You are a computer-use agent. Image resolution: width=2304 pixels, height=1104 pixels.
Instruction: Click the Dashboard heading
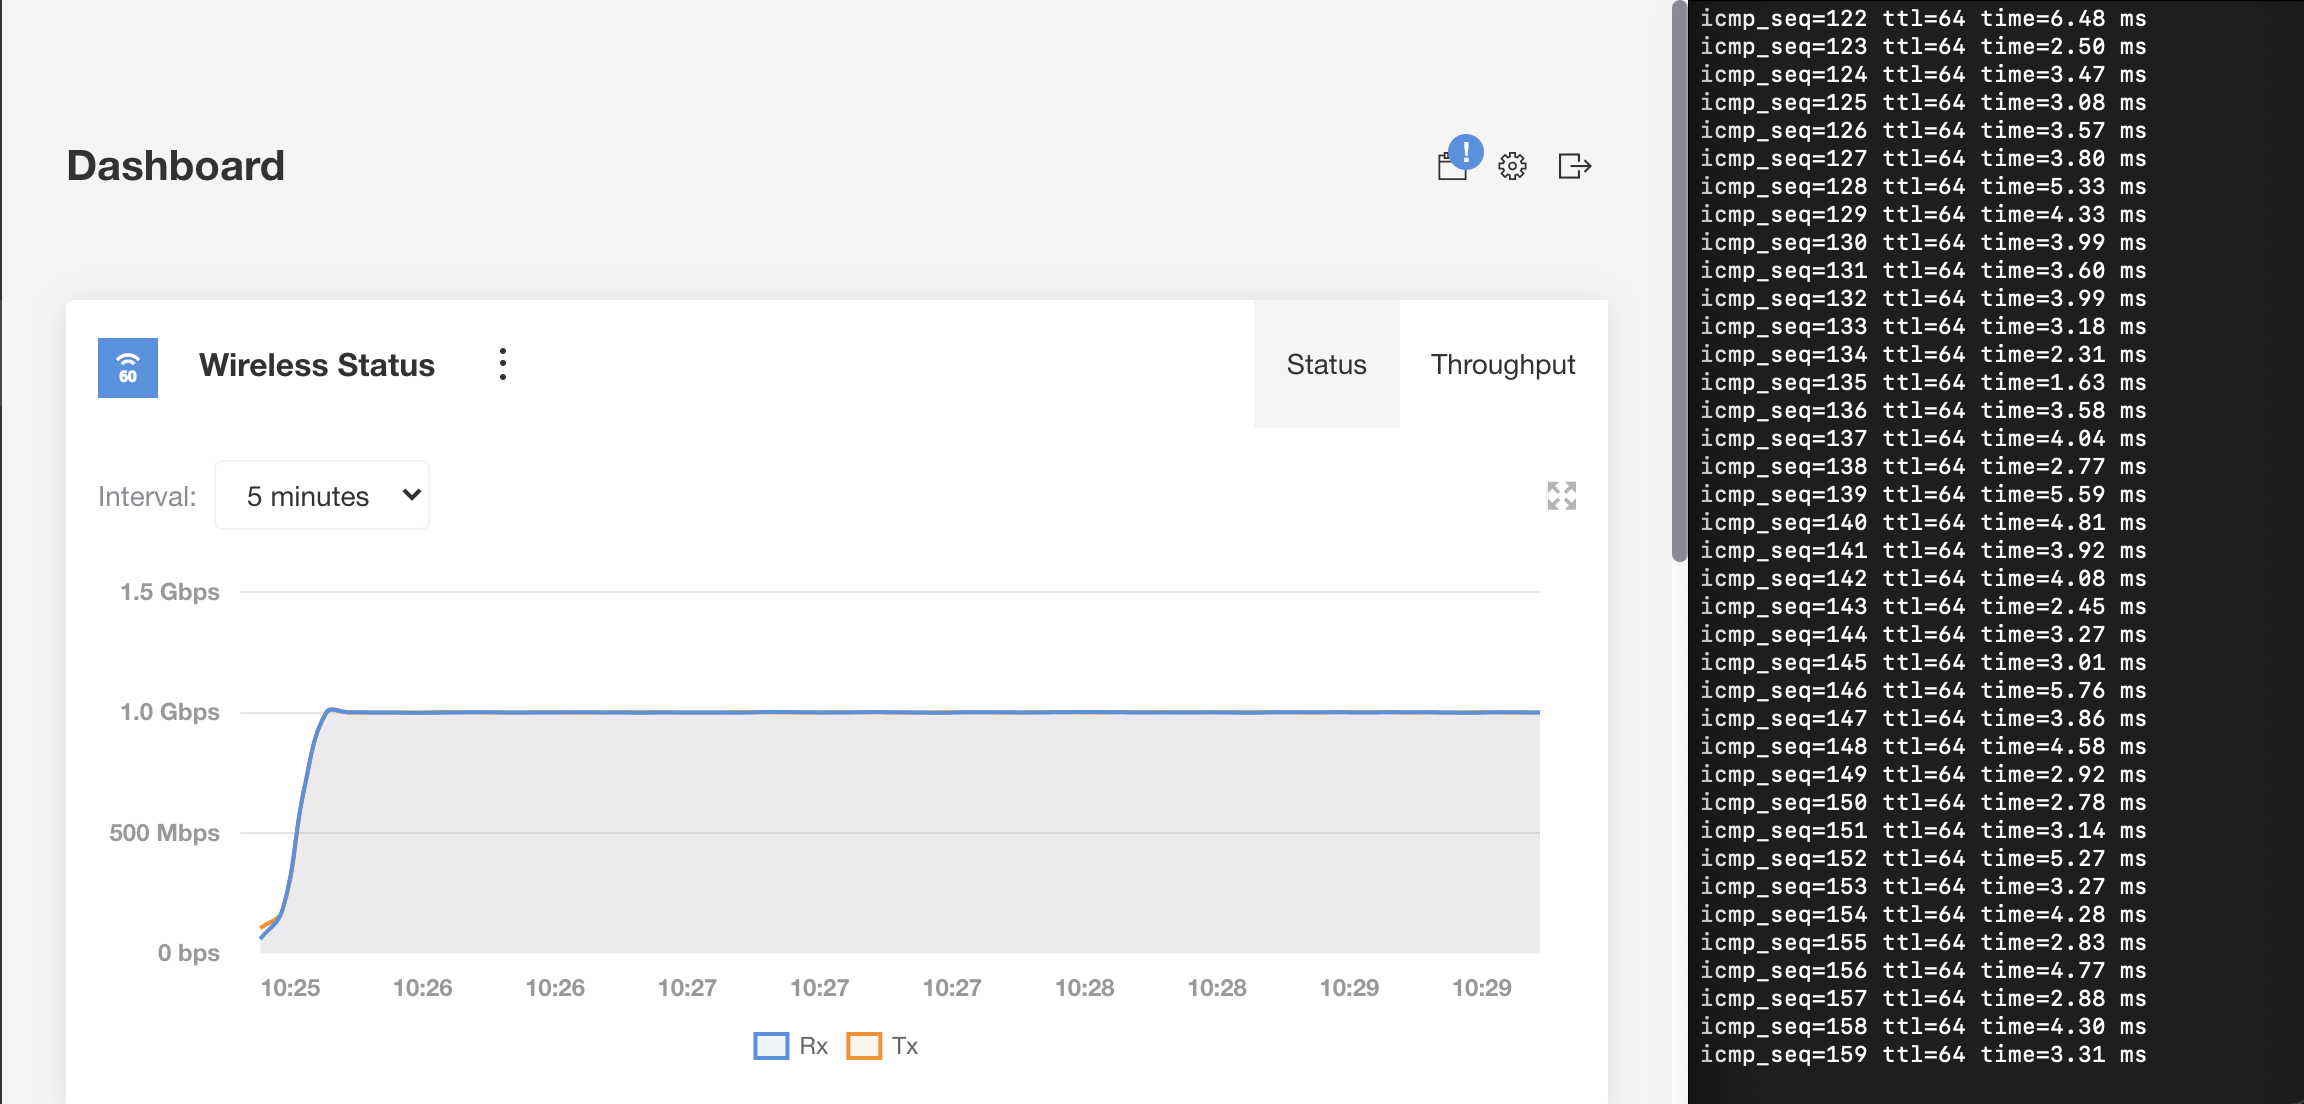pos(176,166)
